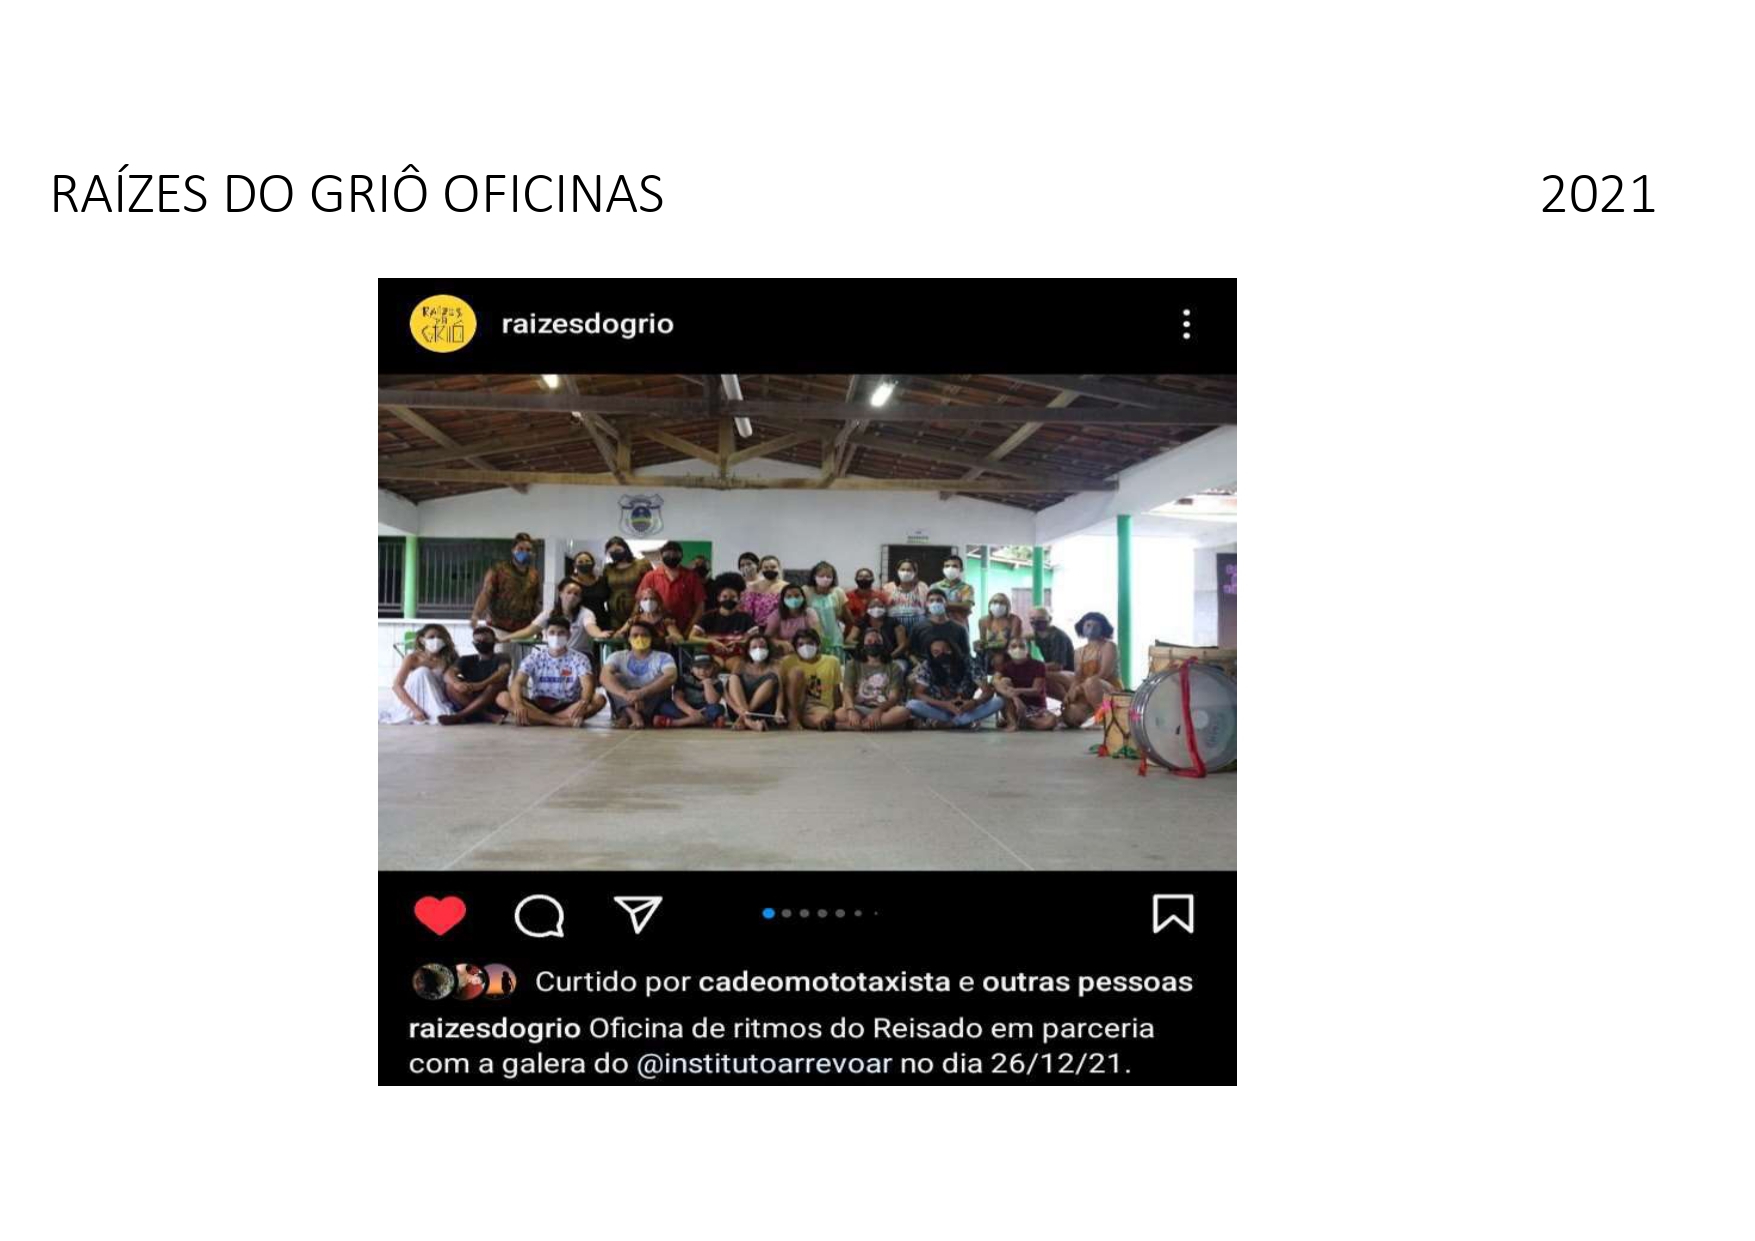The height and width of the screenshot is (1241, 1755).
Task: Select the third carousel dot indicator
Action: (x=804, y=913)
